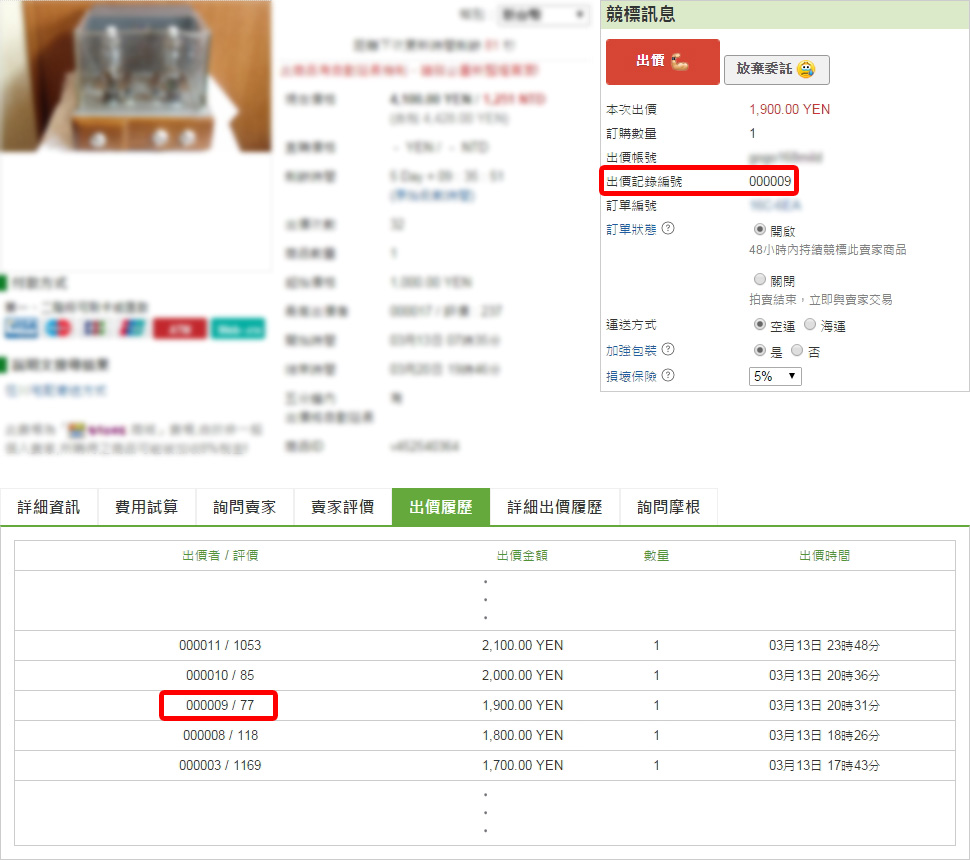Click the help icon beside 加強包裝
The height and width of the screenshot is (860, 970).
click(668, 350)
